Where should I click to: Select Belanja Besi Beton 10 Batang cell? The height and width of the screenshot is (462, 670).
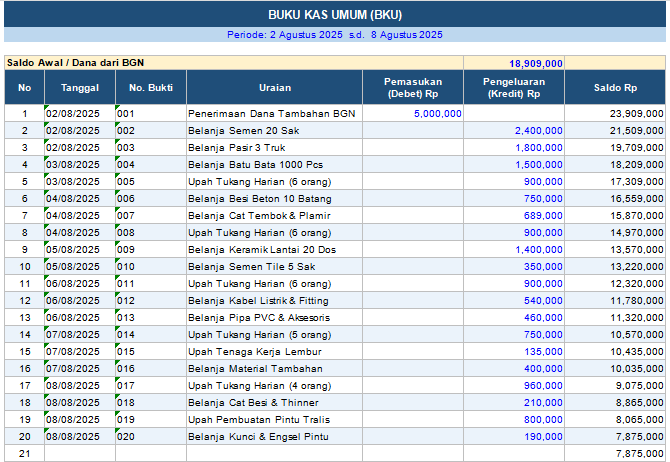pos(274,198)
